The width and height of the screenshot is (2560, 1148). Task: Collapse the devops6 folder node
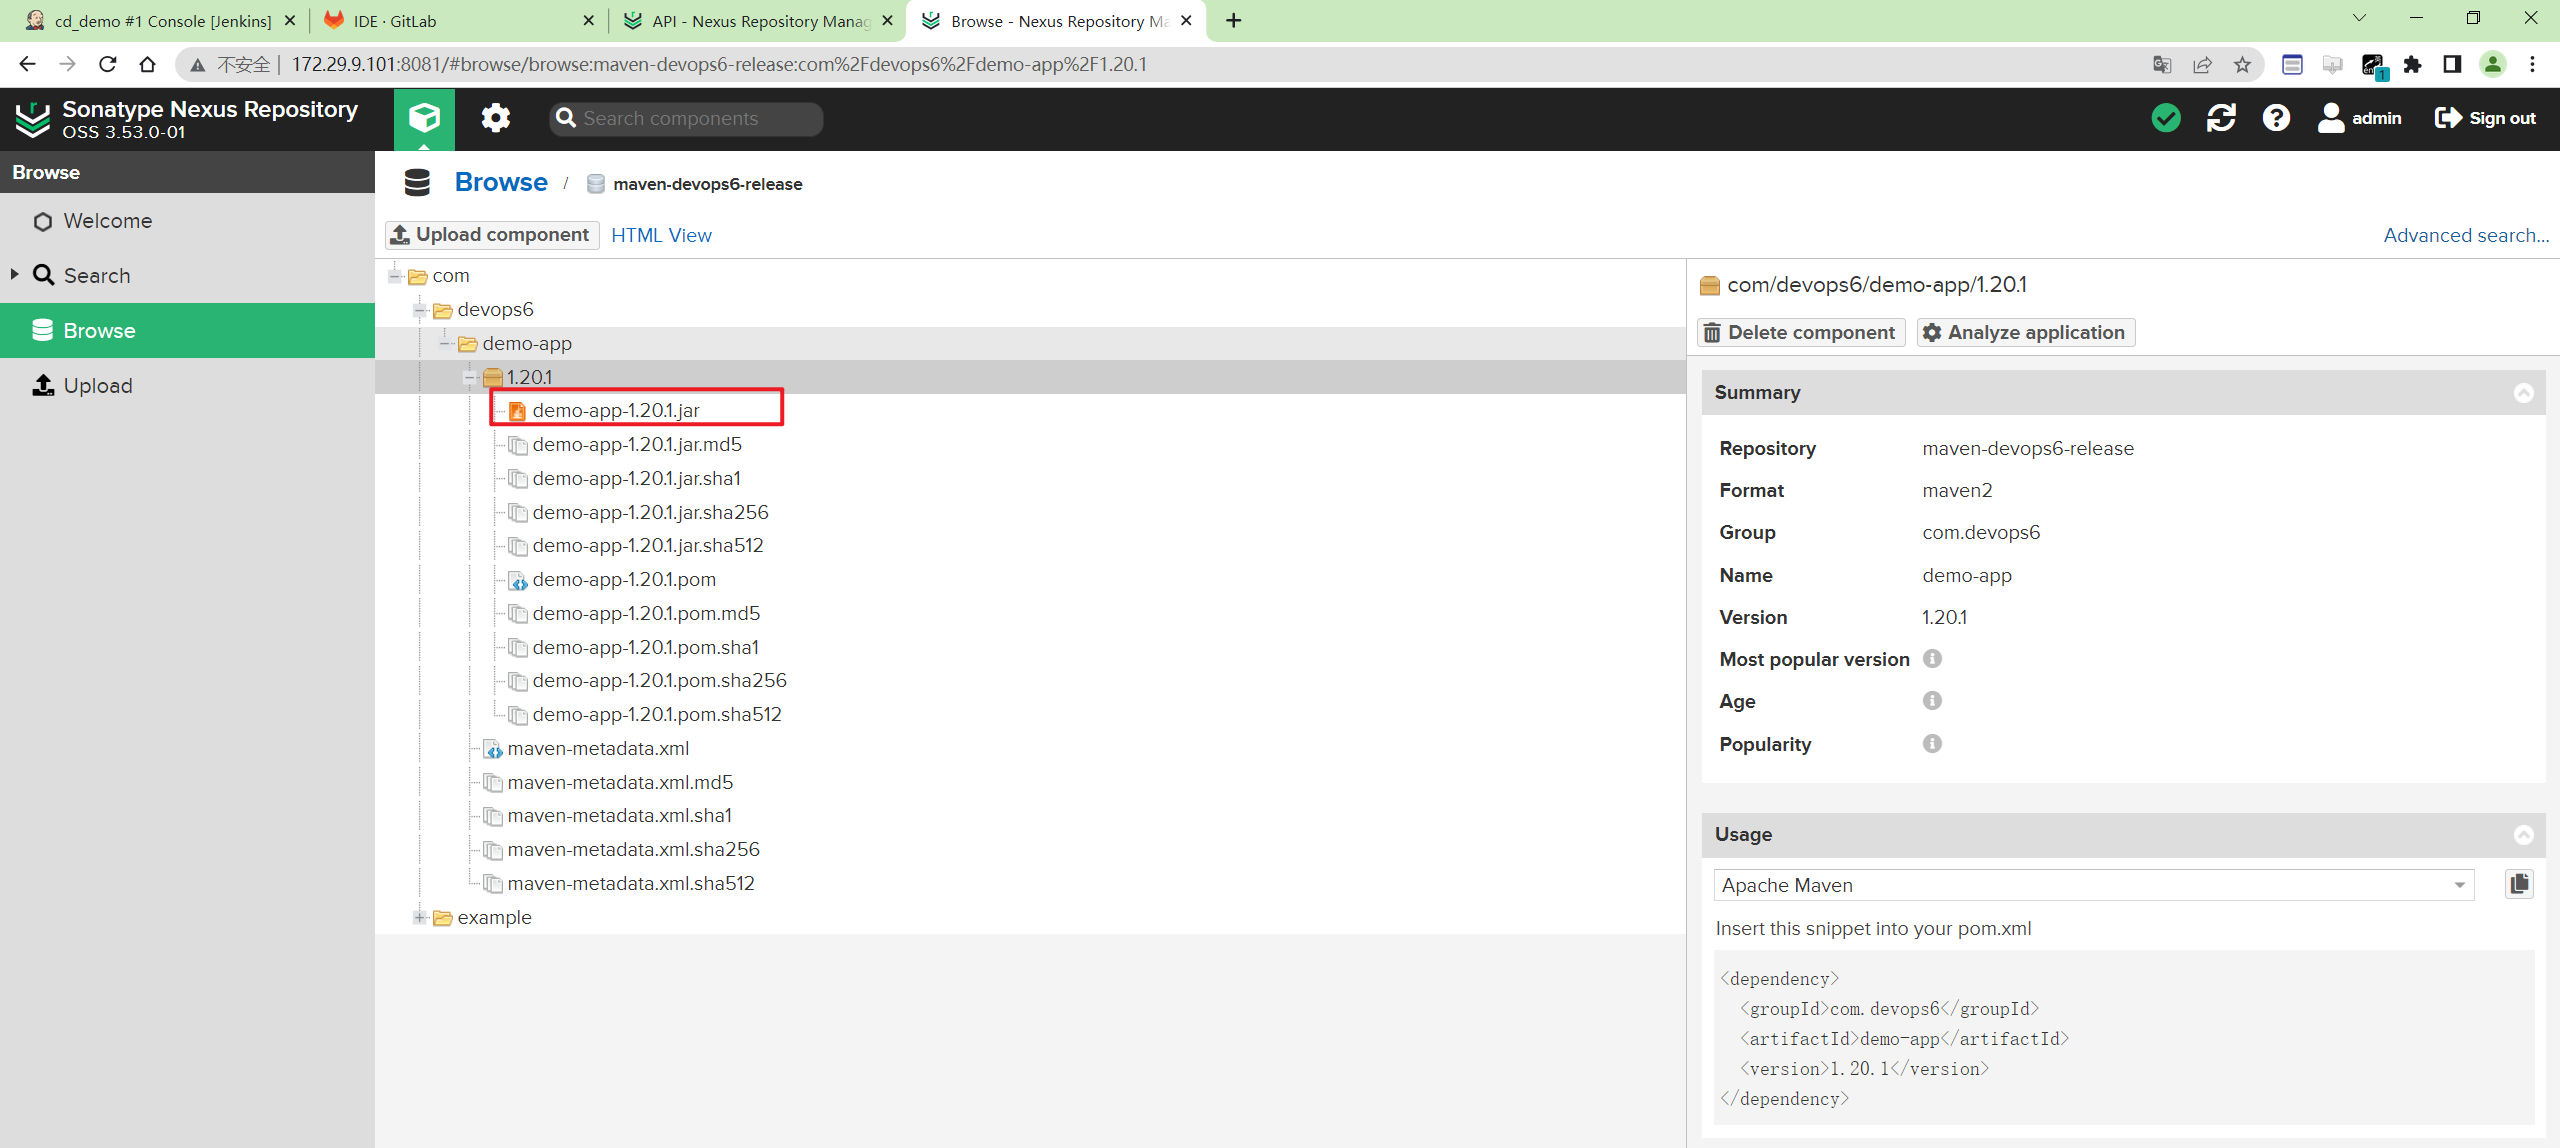click(x=420, y=310)
